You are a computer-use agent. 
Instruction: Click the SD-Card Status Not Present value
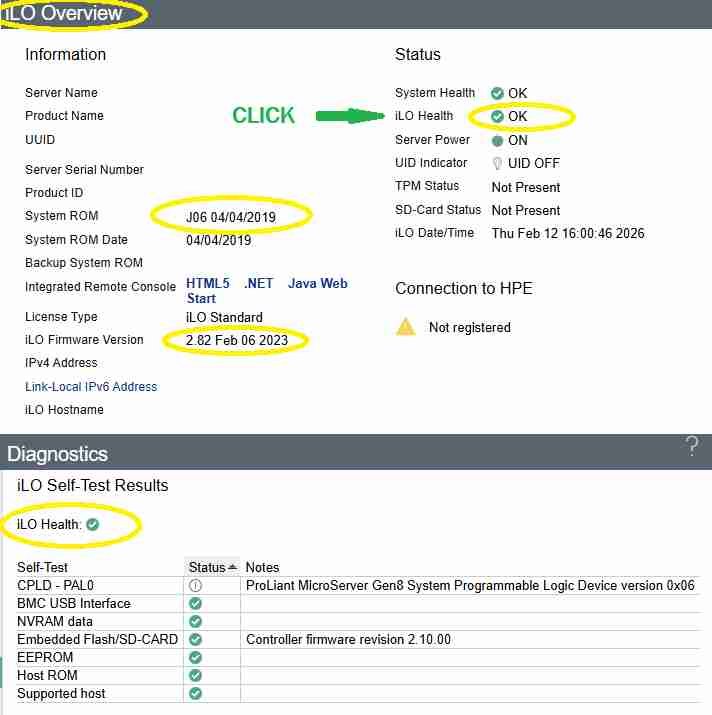point(526,210)
